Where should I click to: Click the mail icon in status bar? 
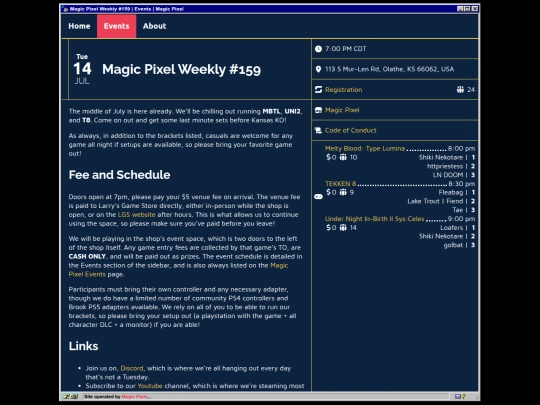(x=458, y=396)
